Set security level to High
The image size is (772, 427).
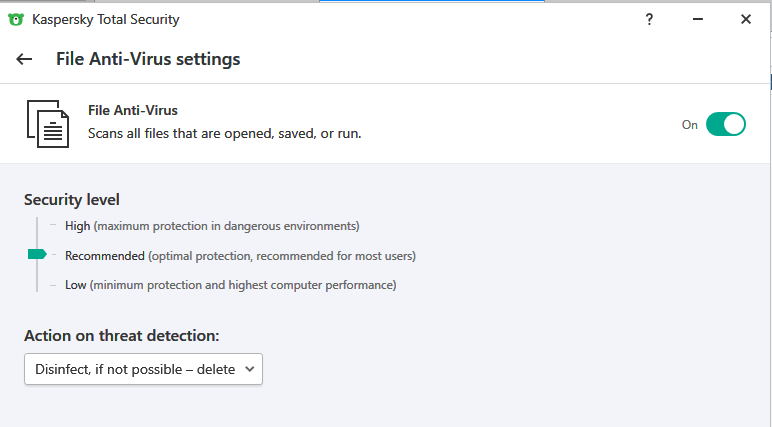(x=77, y=226)
